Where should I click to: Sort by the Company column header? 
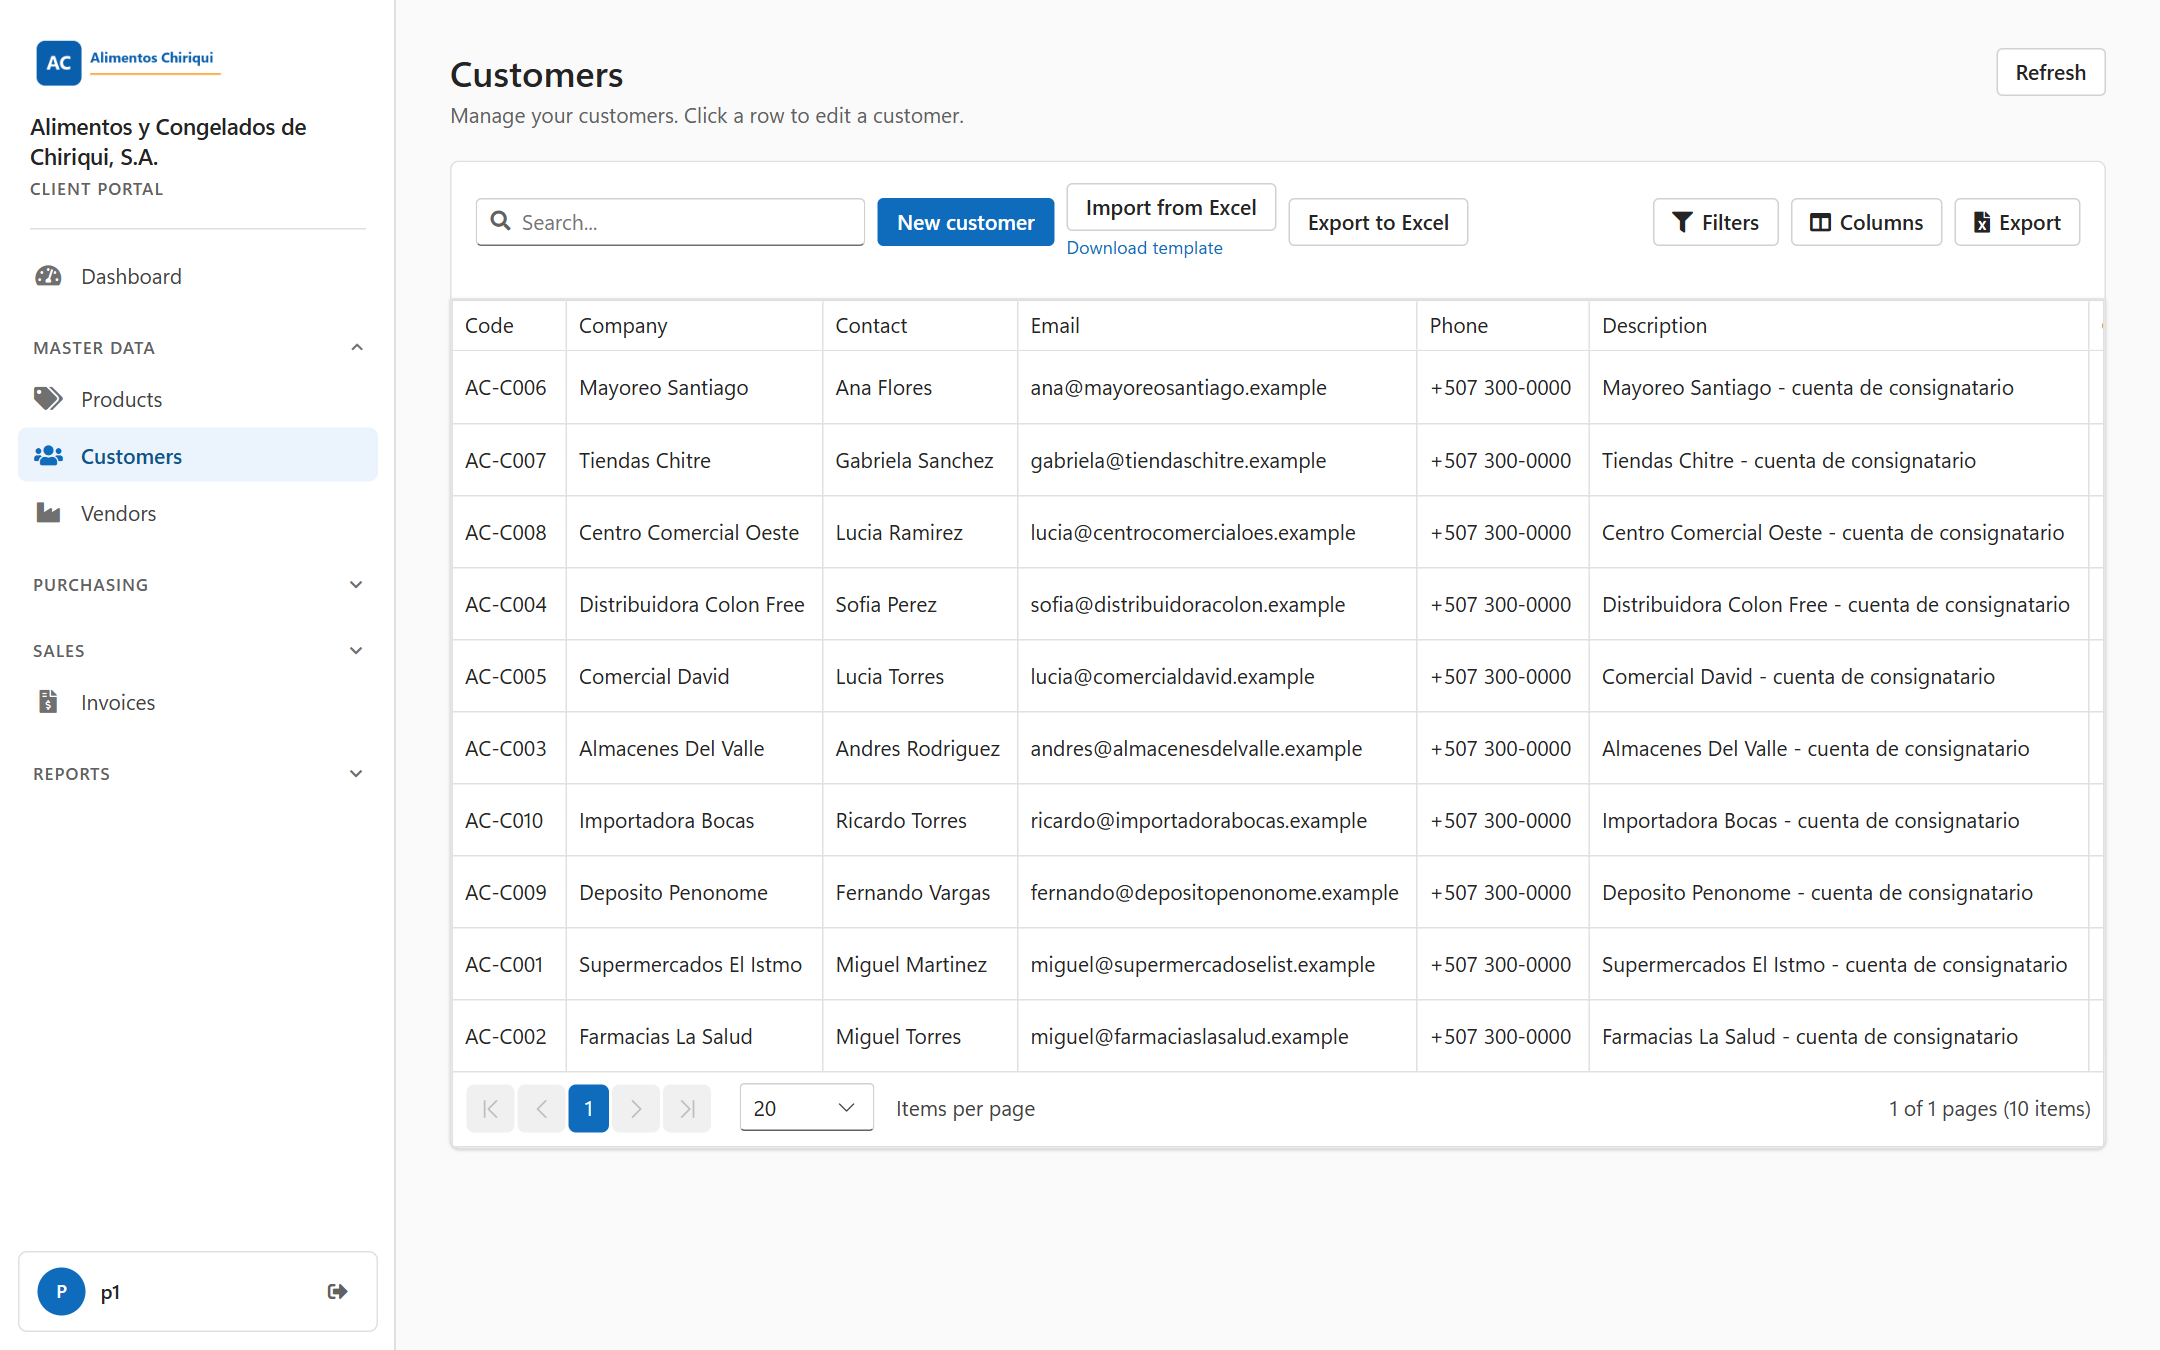(694, 325)
